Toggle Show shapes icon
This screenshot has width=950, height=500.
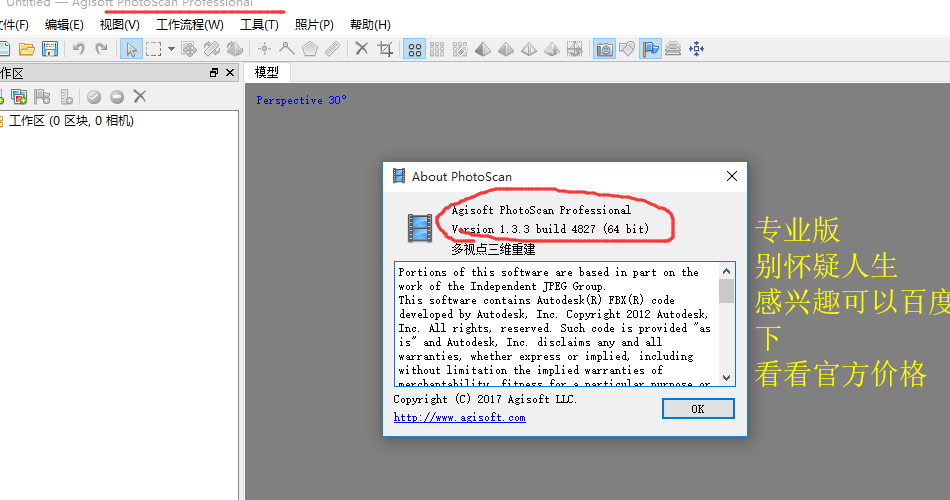click(627, 49)
